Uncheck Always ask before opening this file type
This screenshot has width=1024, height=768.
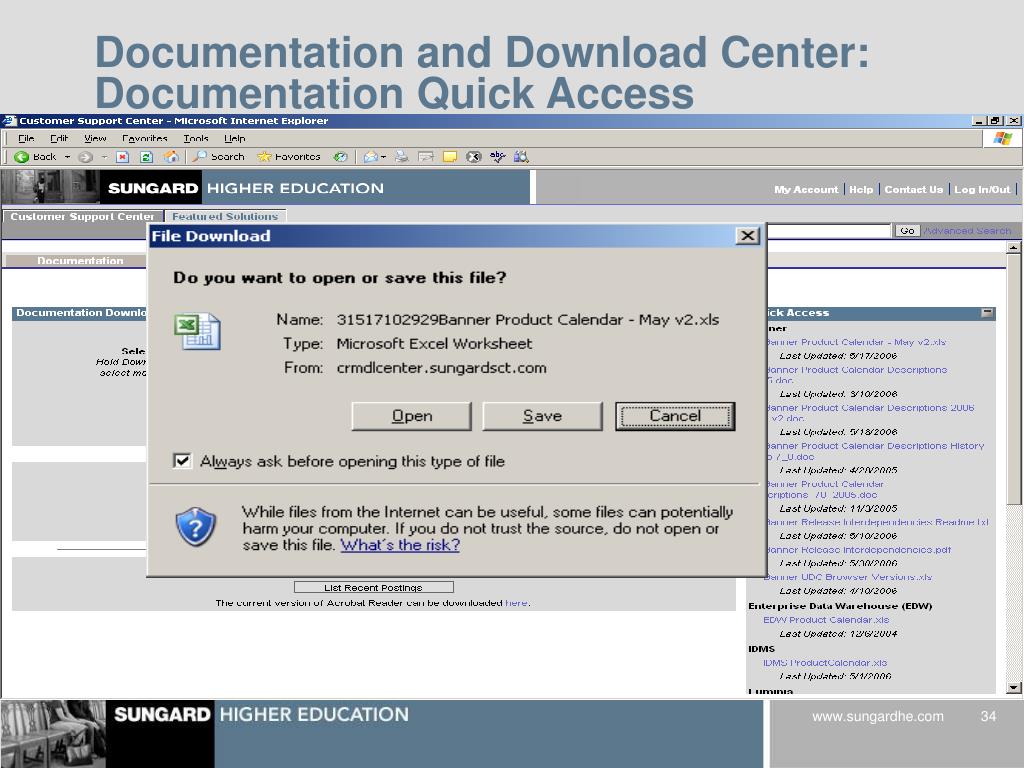point(182,461)
